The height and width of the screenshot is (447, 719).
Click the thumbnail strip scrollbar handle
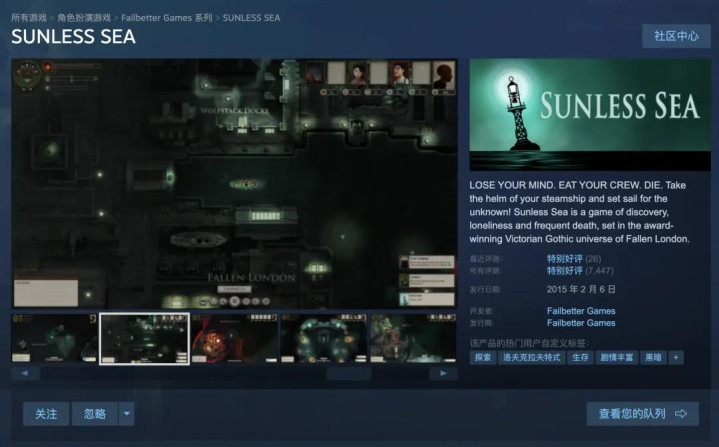[349, 373]
